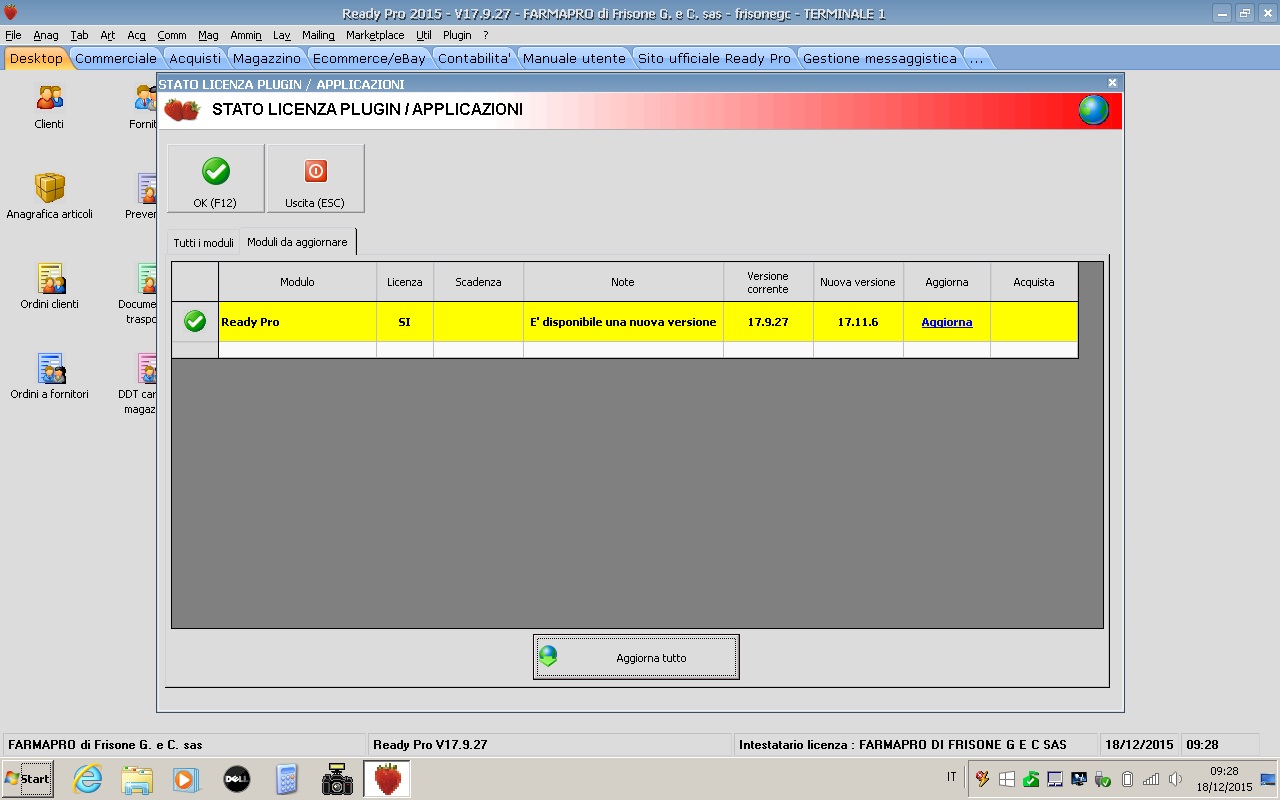Launch Internet Explorer from the taskbar
Image resolution: width=1280 pixels, height=800 pixels.
click(88, 779)
